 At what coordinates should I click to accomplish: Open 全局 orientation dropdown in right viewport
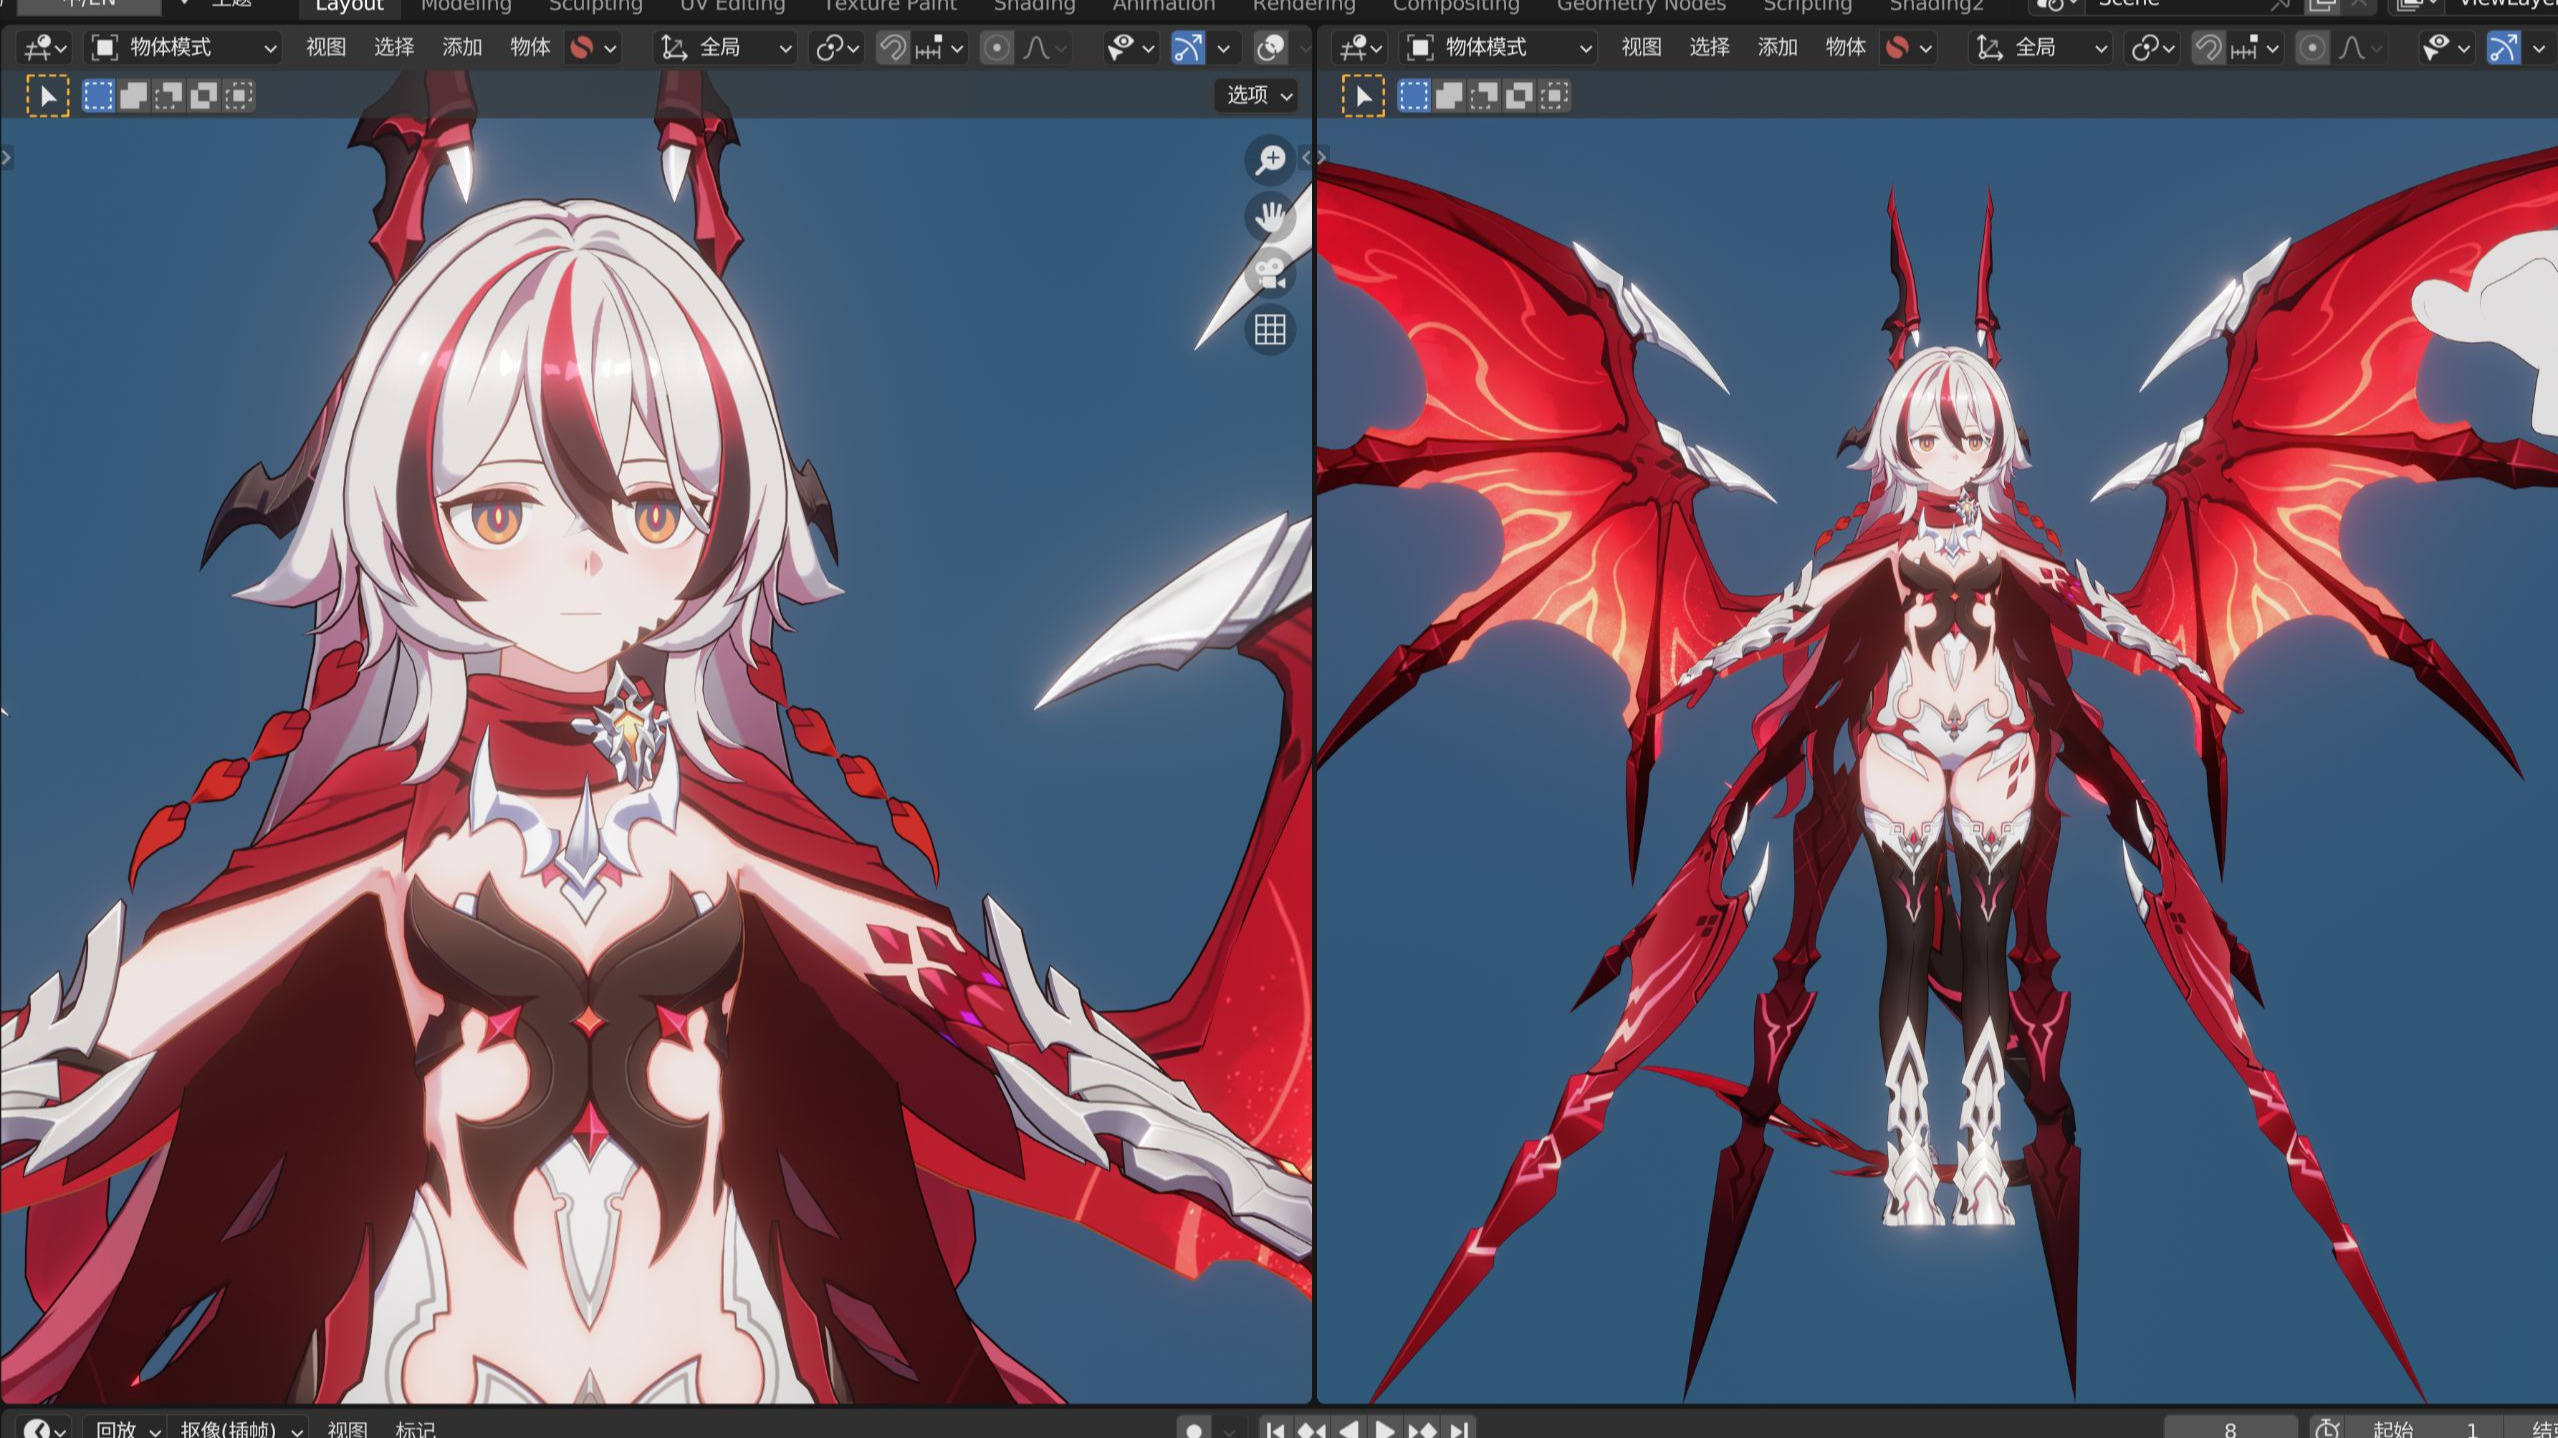click(x=2042, y=47)
